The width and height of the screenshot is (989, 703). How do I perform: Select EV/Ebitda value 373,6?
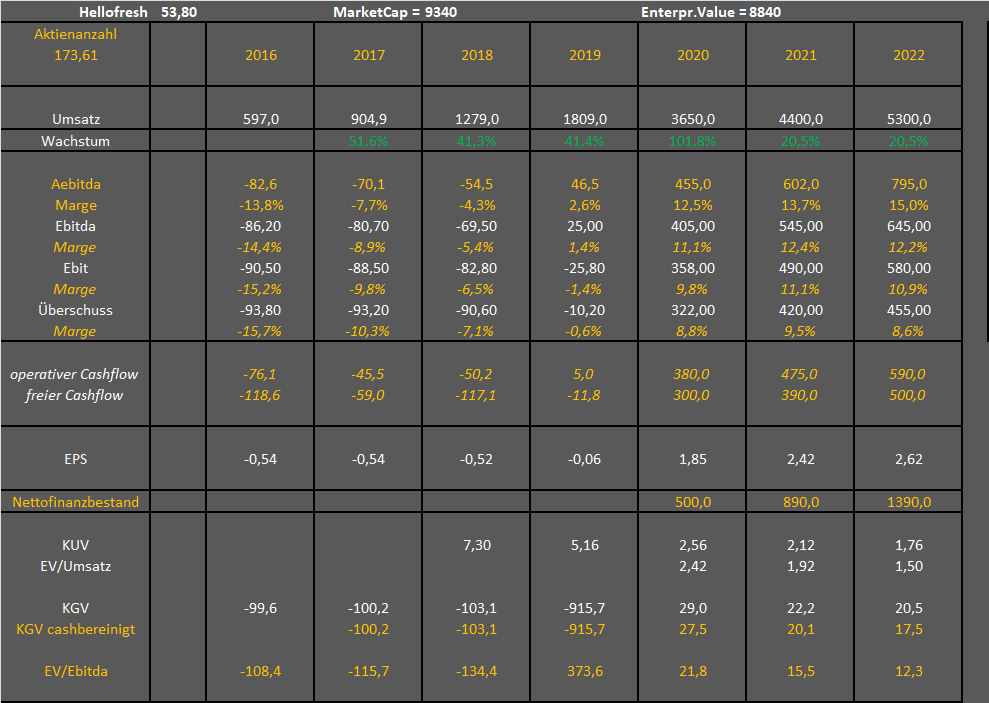coord(585,671)
